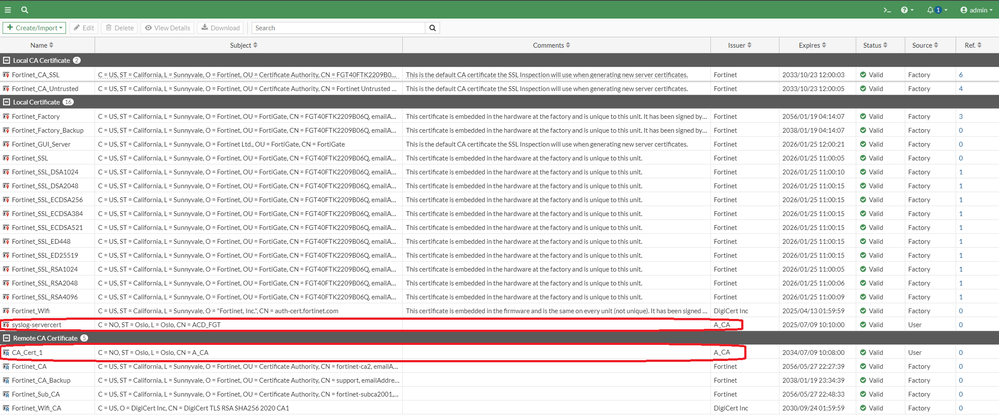This screenshot has height=416, width=999.
Task: Select the Fortinet_SSL_ECDSA384 row name
Action: 45,214
